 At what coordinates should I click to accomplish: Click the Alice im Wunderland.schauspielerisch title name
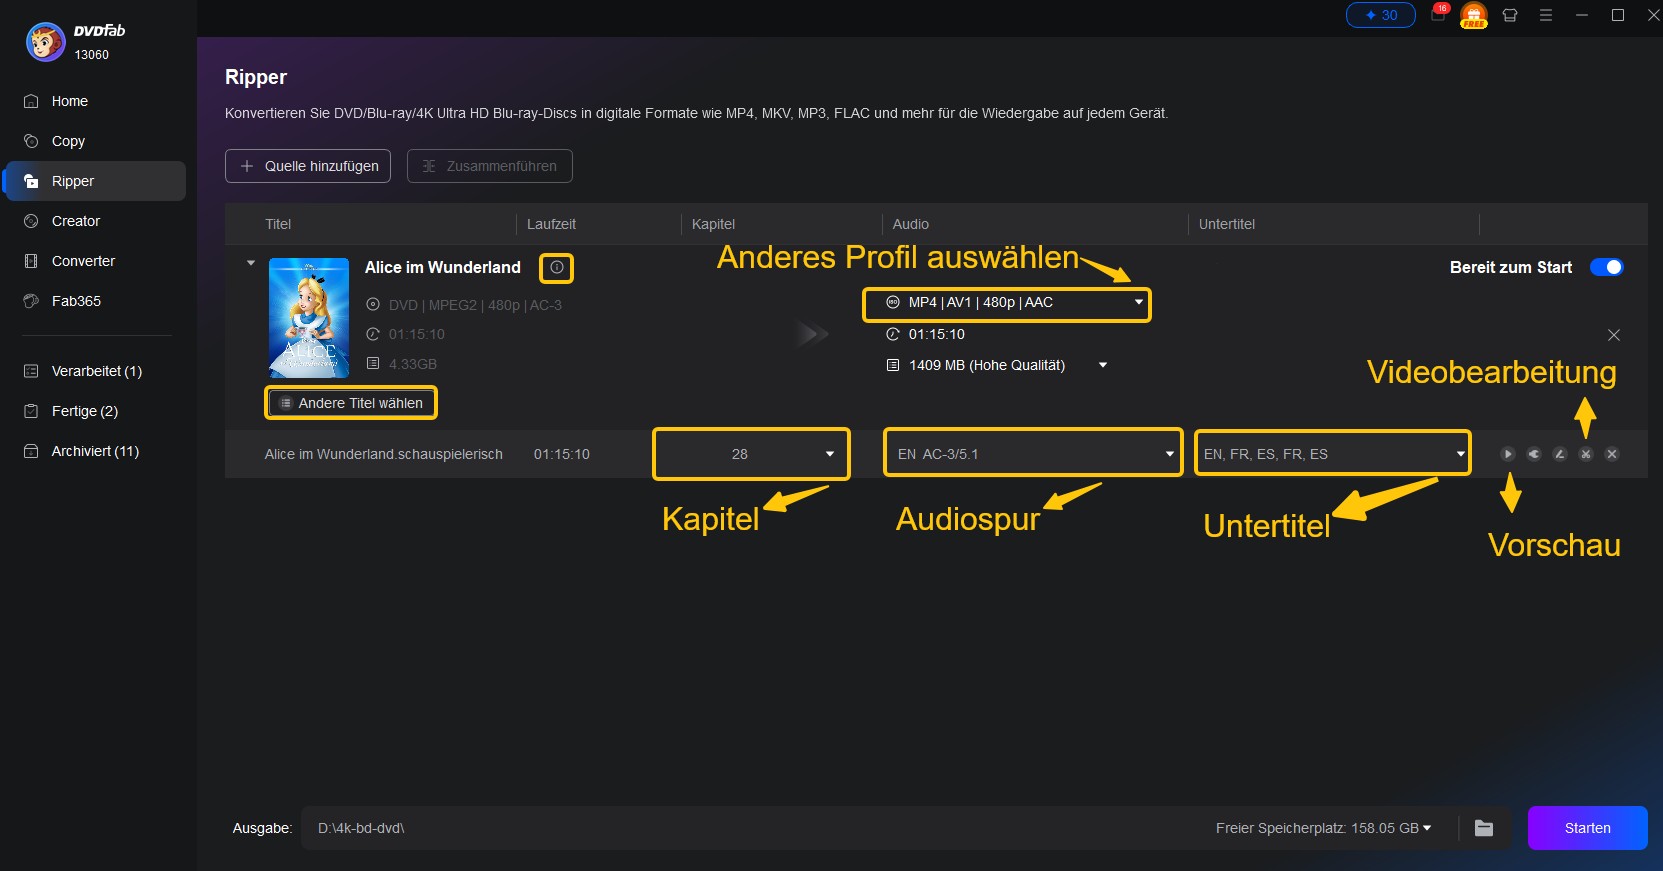click(383, 454)
